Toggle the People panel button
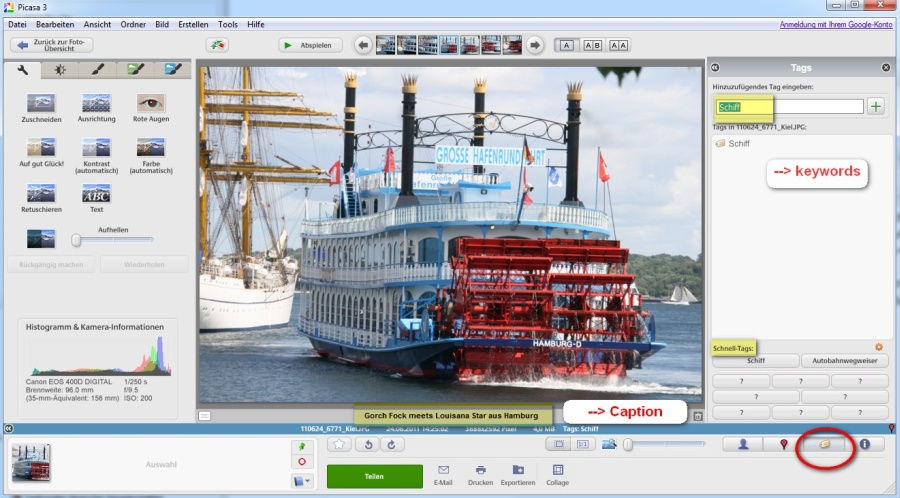900x498 pixels. [743, 444]
